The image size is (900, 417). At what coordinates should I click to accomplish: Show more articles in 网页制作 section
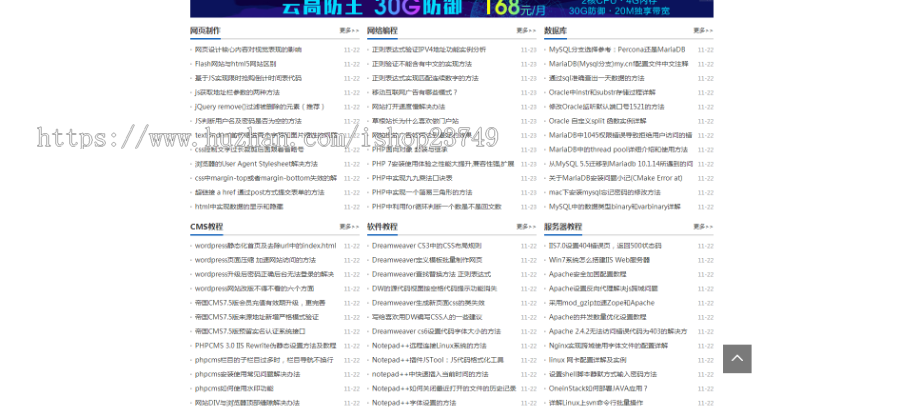pyautogui.click(x=349, y=30)
